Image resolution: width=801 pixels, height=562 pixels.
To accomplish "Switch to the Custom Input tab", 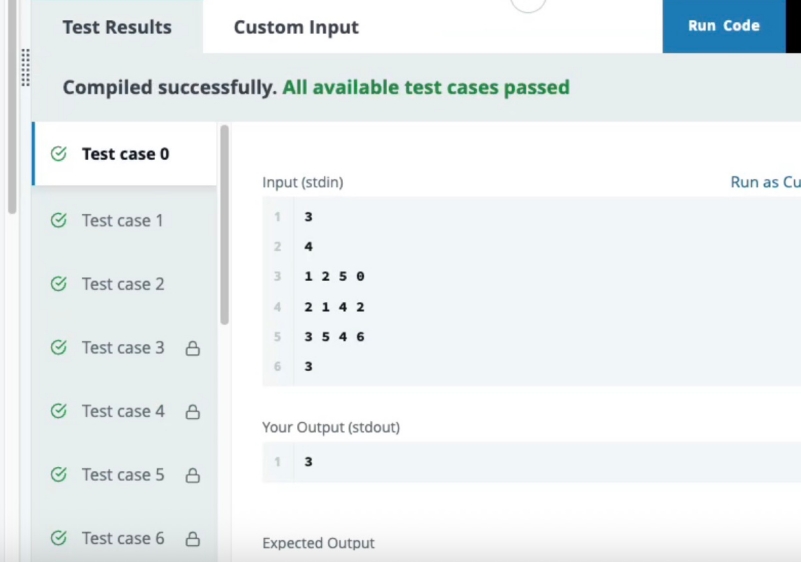I will click(x=296, y=27).
